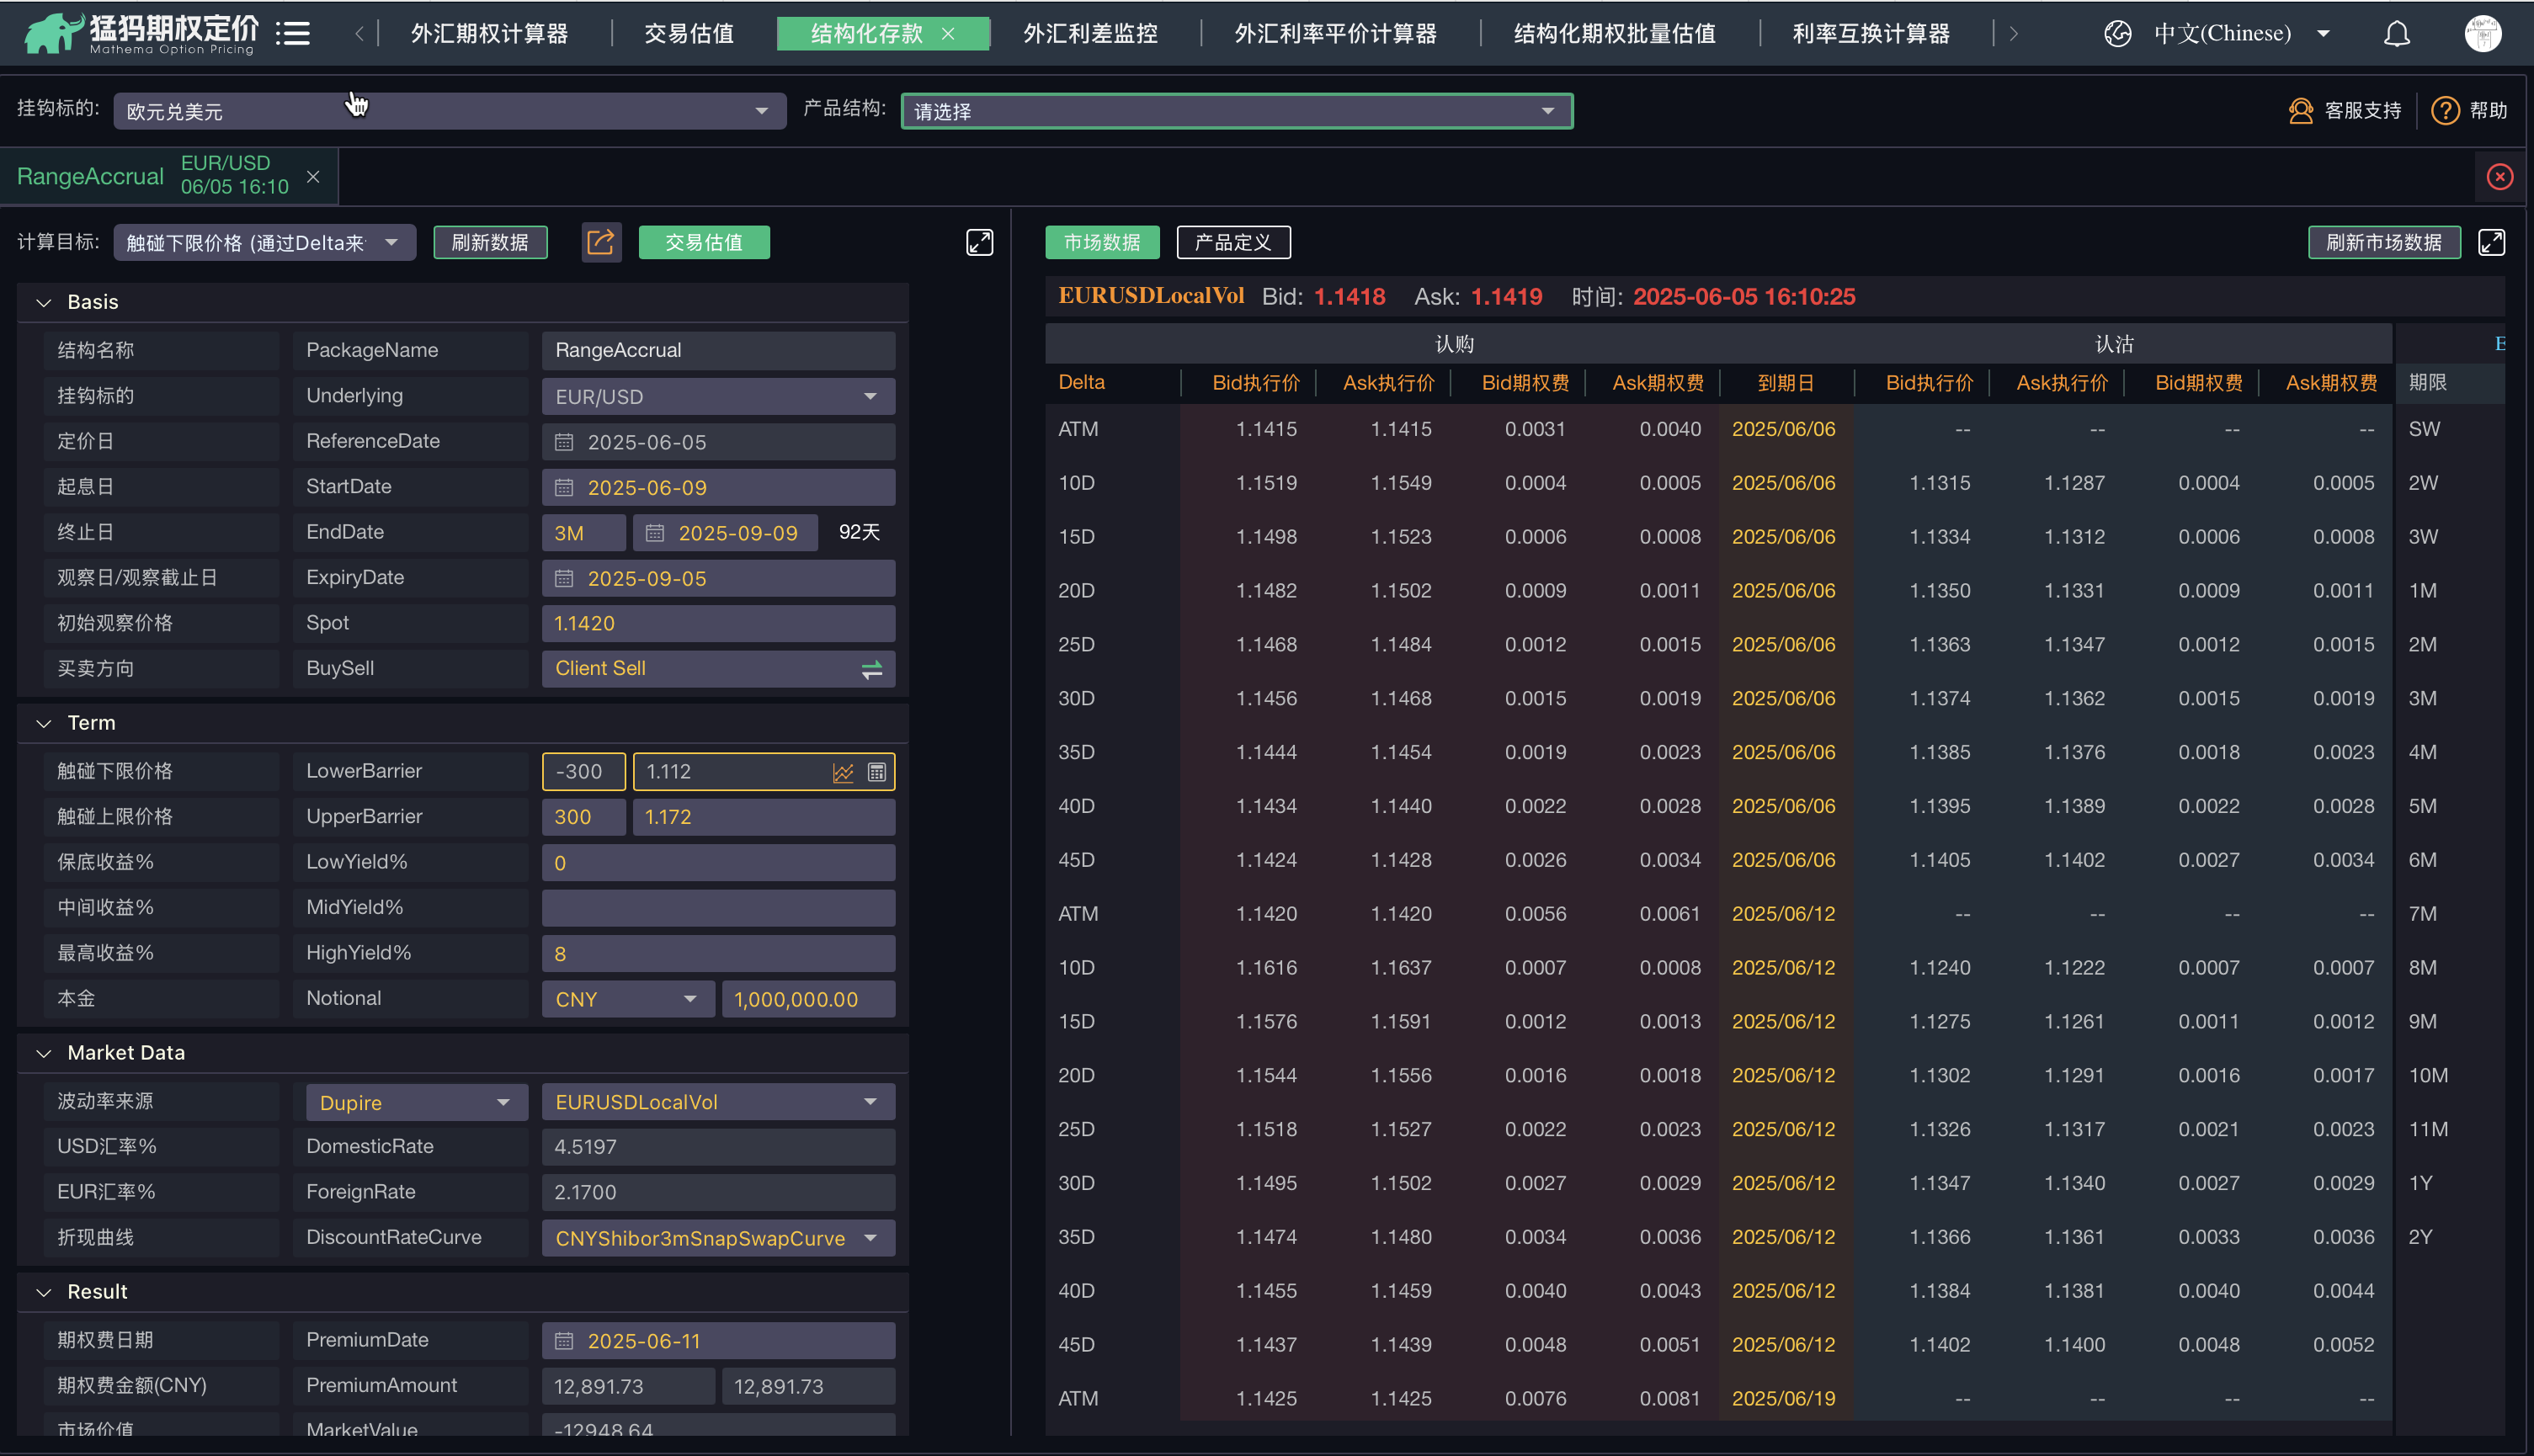Image resolution: width=2534 pixels, height=1456 pixels.
Task: Switch to the 外汇期权计算器 tab
Action: pyautogui.click(x=489, y=34)
